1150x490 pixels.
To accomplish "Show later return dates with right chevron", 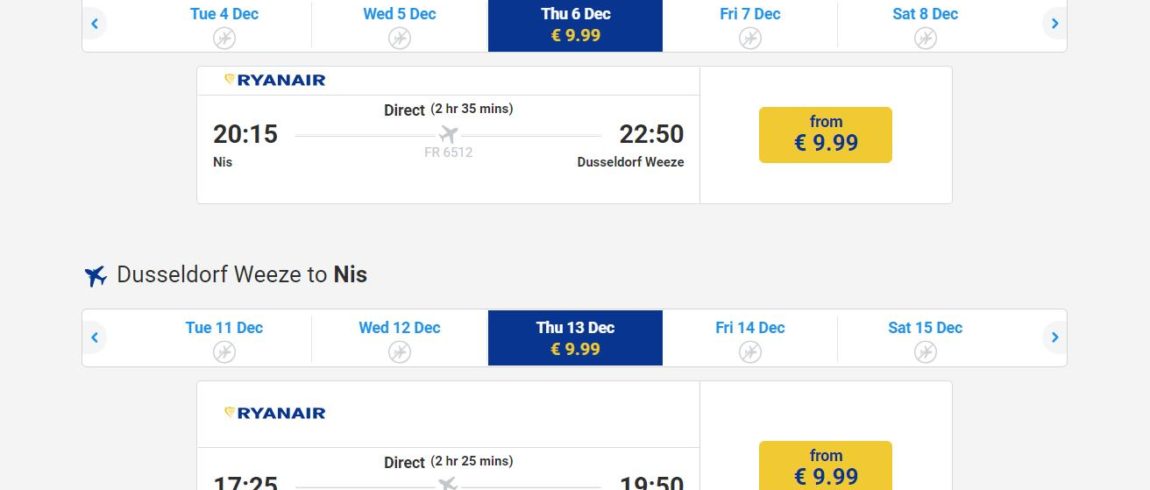I will coord(1055,337).
